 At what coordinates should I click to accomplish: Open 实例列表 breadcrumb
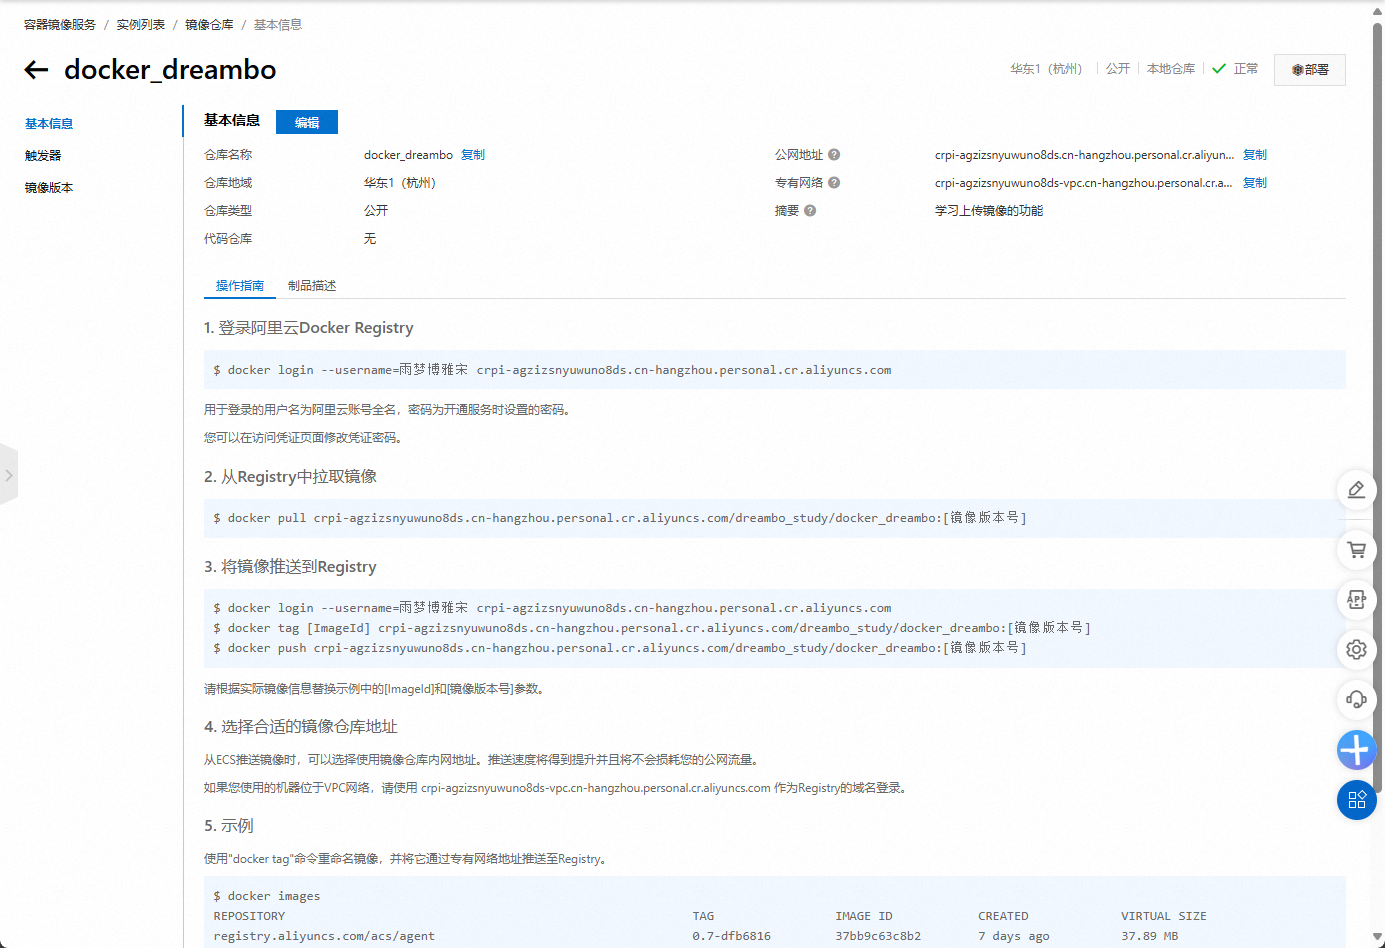pyautogui.click(x=141, y=25)
